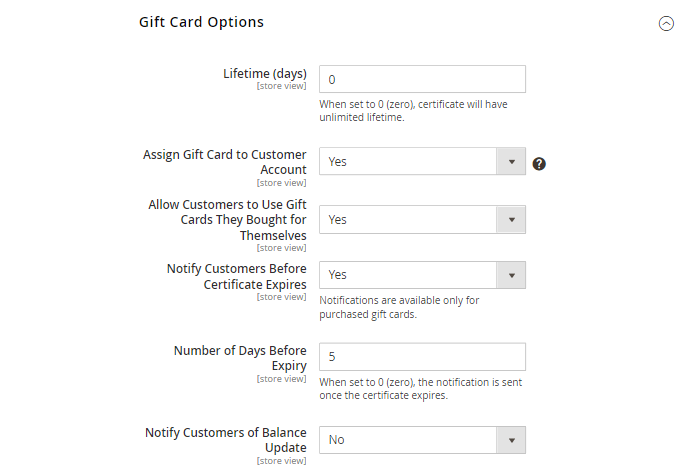Click the help question mark icon

point(539,163)
